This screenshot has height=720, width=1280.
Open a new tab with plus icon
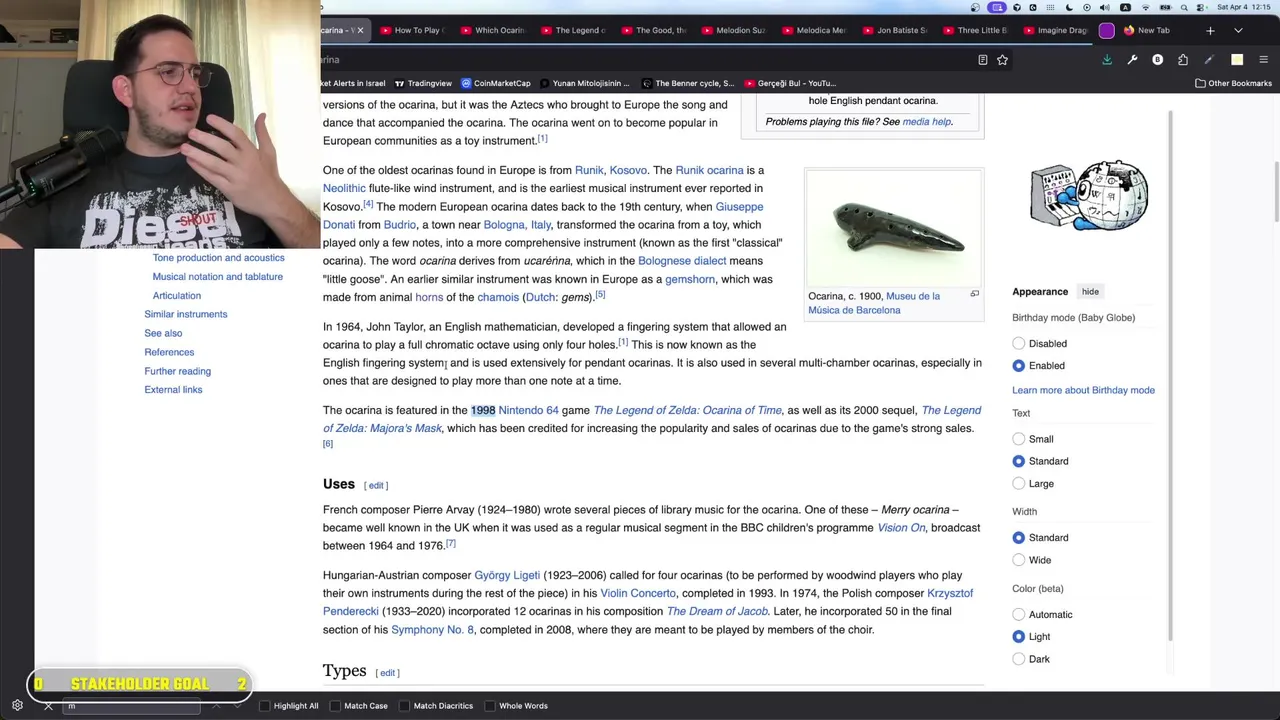coord(1210,30)
